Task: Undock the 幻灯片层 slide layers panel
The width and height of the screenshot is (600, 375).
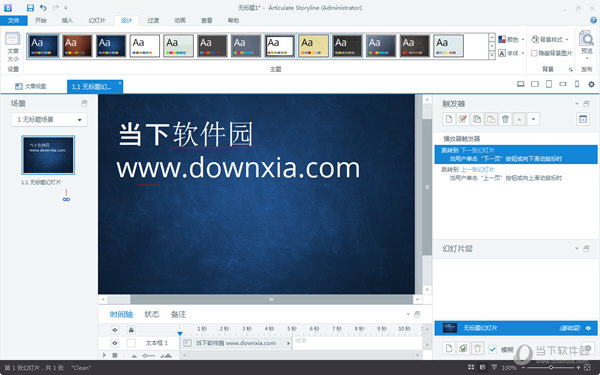Action: [586, 249]
